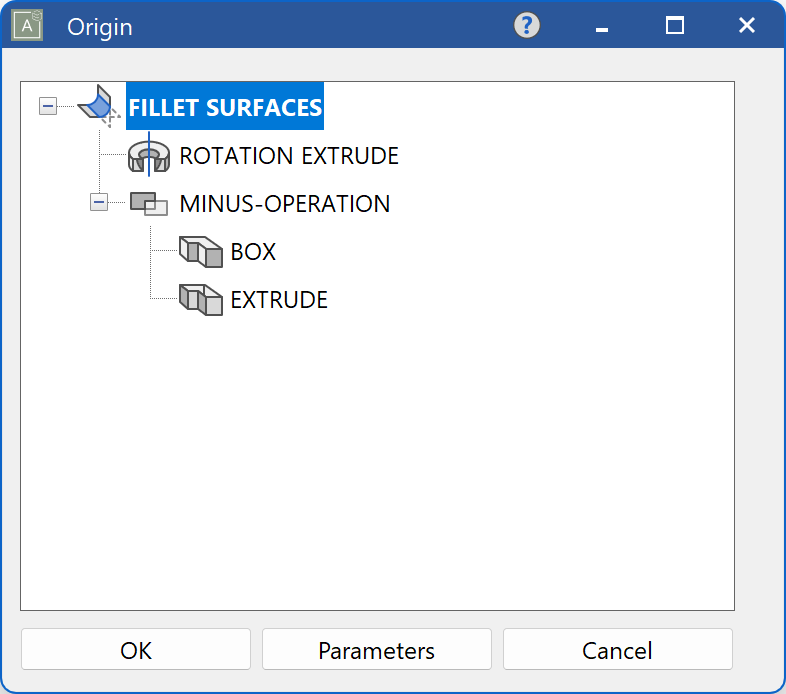Image resolution: width=786 pixels, height=694 pixels.
Task: Open Parameters for the selected feature
Action: click(376, 650)
